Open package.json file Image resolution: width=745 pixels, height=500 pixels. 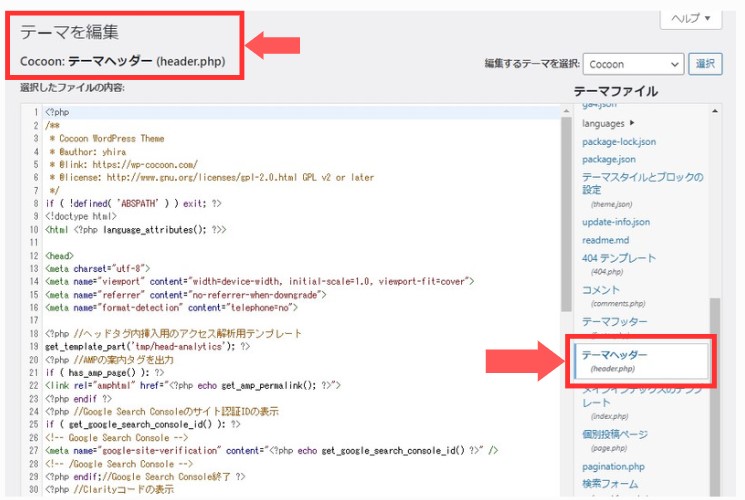(x=609, y=159)
